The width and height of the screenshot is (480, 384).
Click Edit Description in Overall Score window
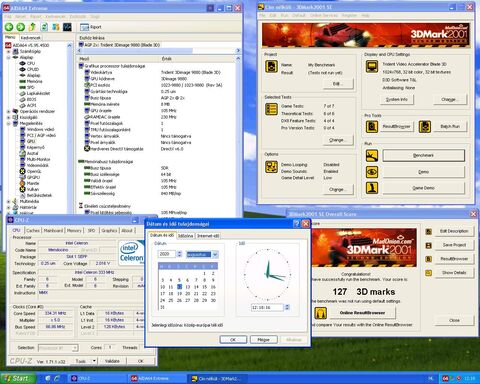click(x=454, y=231)
